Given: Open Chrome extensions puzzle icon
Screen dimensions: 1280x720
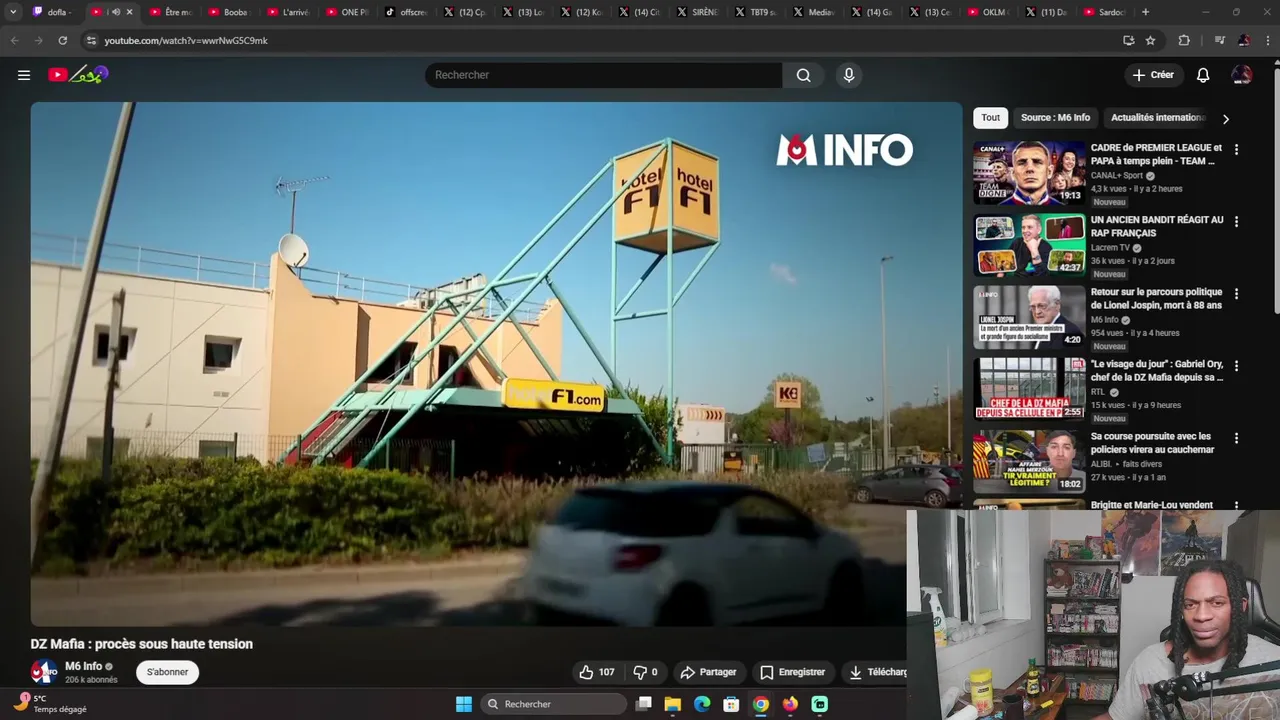Looking at the screenshot, I should coord(1184,41).
